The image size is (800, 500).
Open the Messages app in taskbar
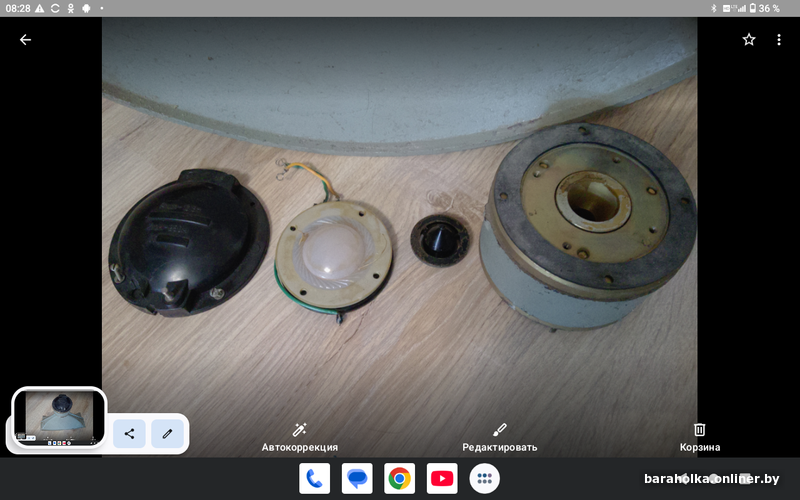tap(357, 479)
